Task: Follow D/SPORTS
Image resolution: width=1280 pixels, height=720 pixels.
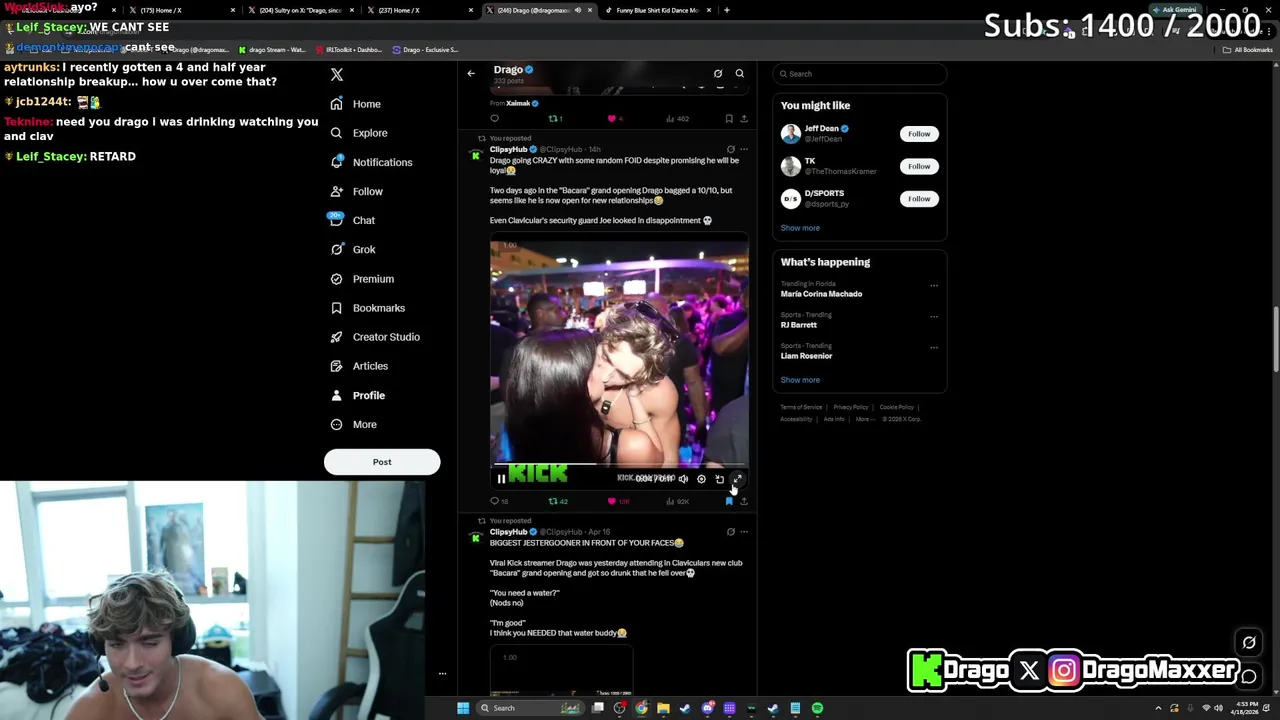Action: 919,199
